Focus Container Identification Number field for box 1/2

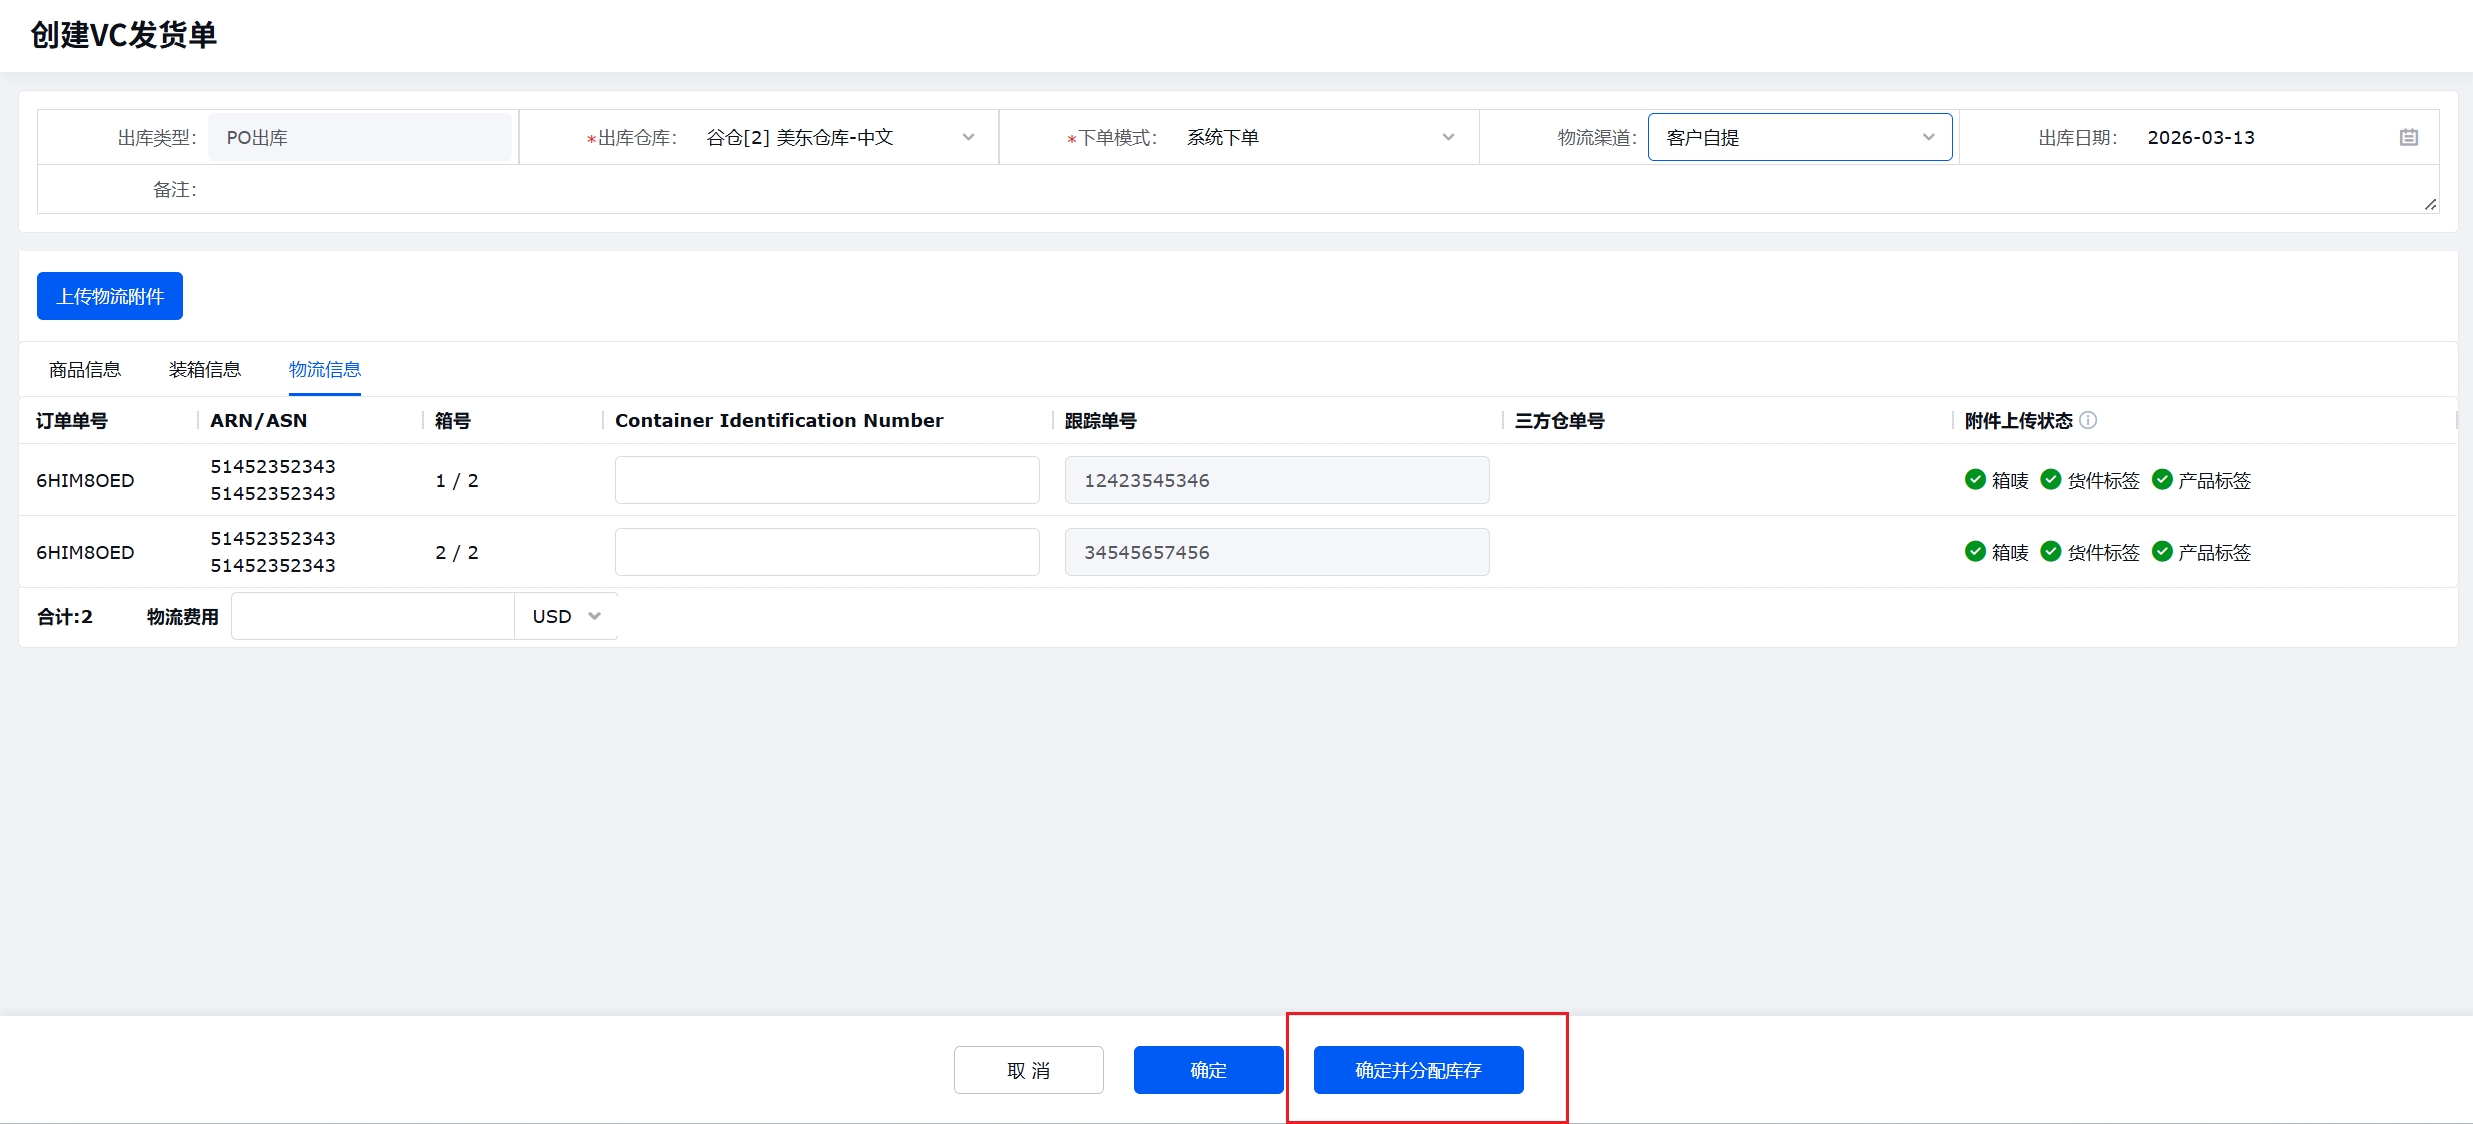(x=827, y=480)
